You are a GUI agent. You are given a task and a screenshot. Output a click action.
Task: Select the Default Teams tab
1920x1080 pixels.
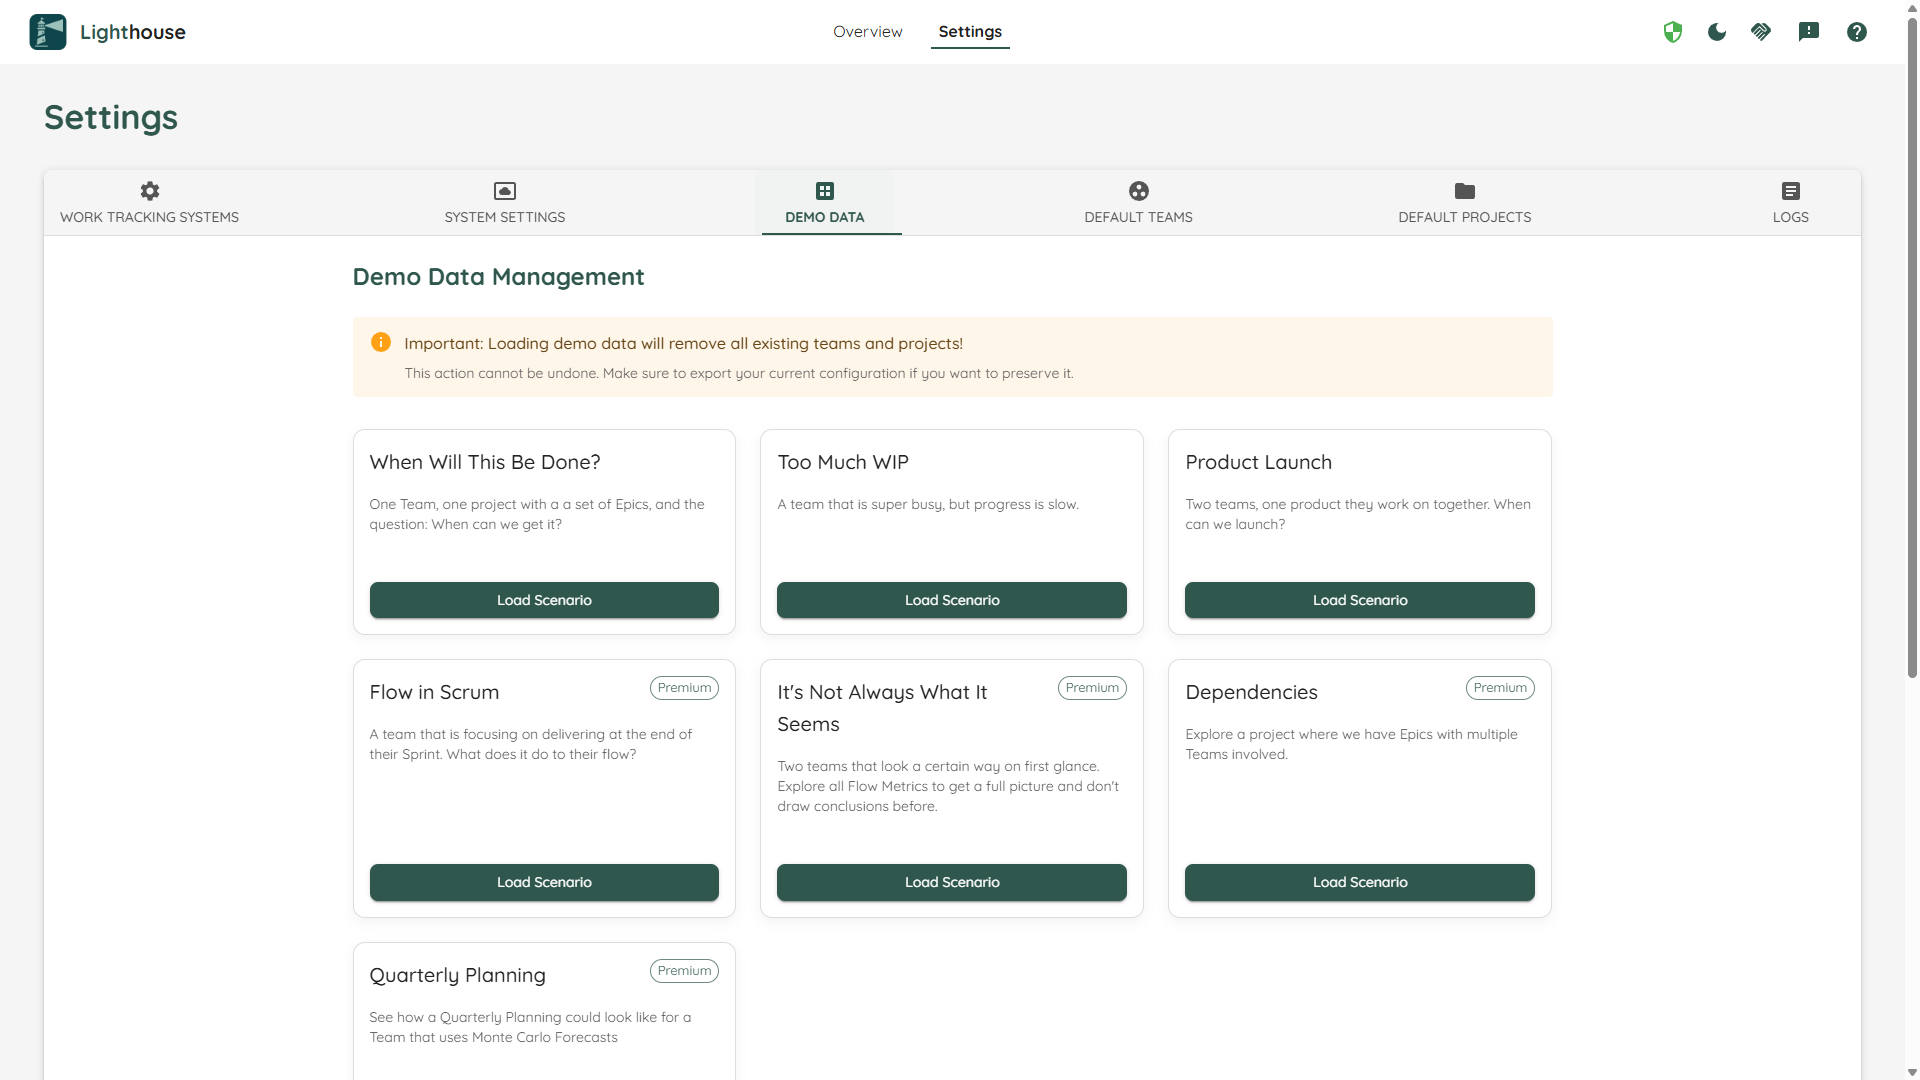tap(1138, 203)
